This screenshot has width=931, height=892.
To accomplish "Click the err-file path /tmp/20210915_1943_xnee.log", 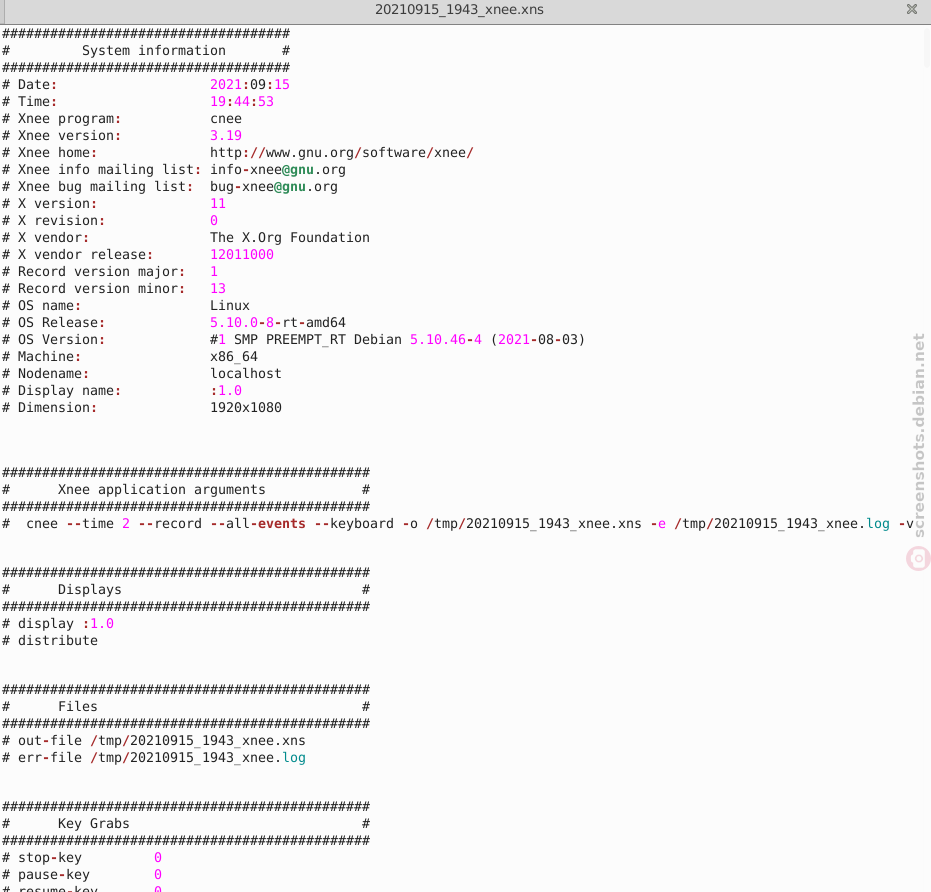I will coord(198,758).
